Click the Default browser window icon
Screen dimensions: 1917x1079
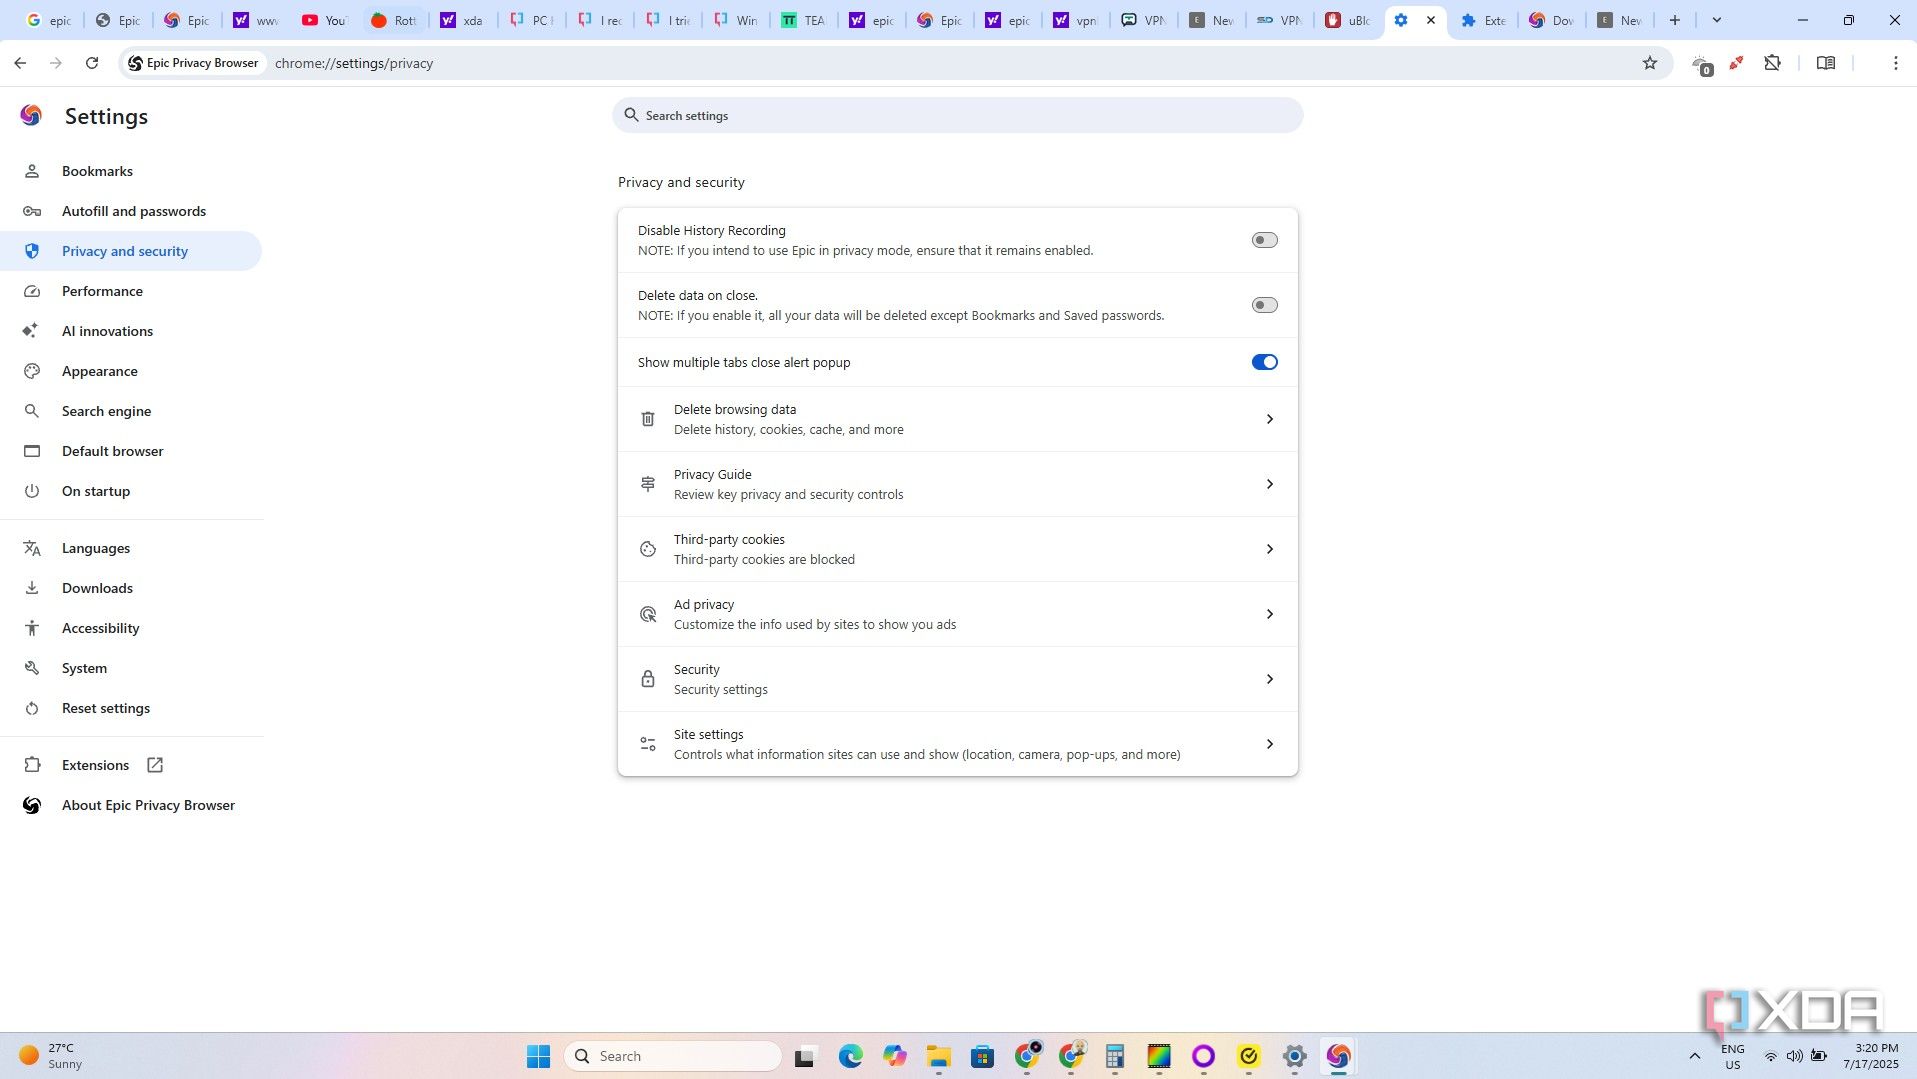pyautogui.click(x=32, y=451)
